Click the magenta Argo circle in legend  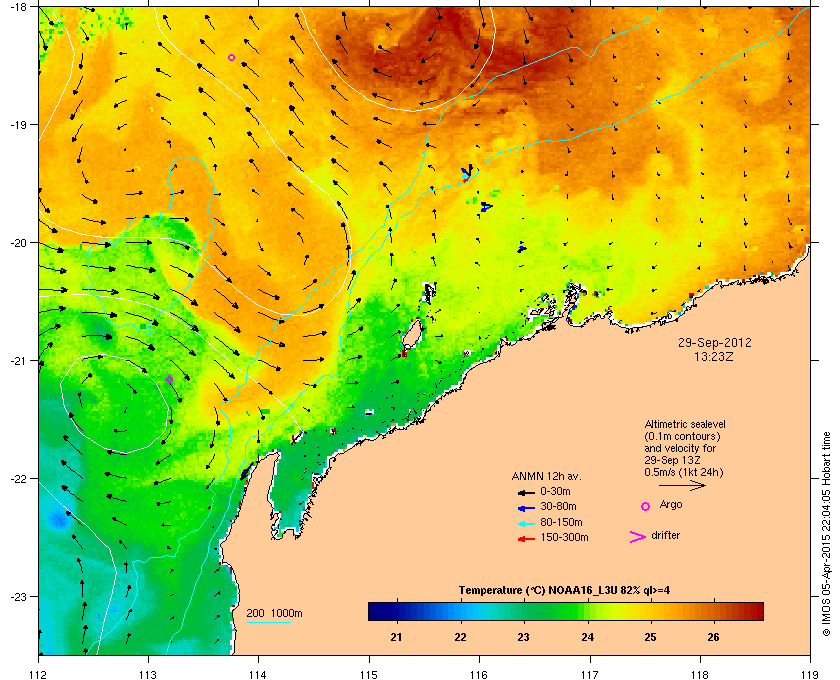(646, 506)
